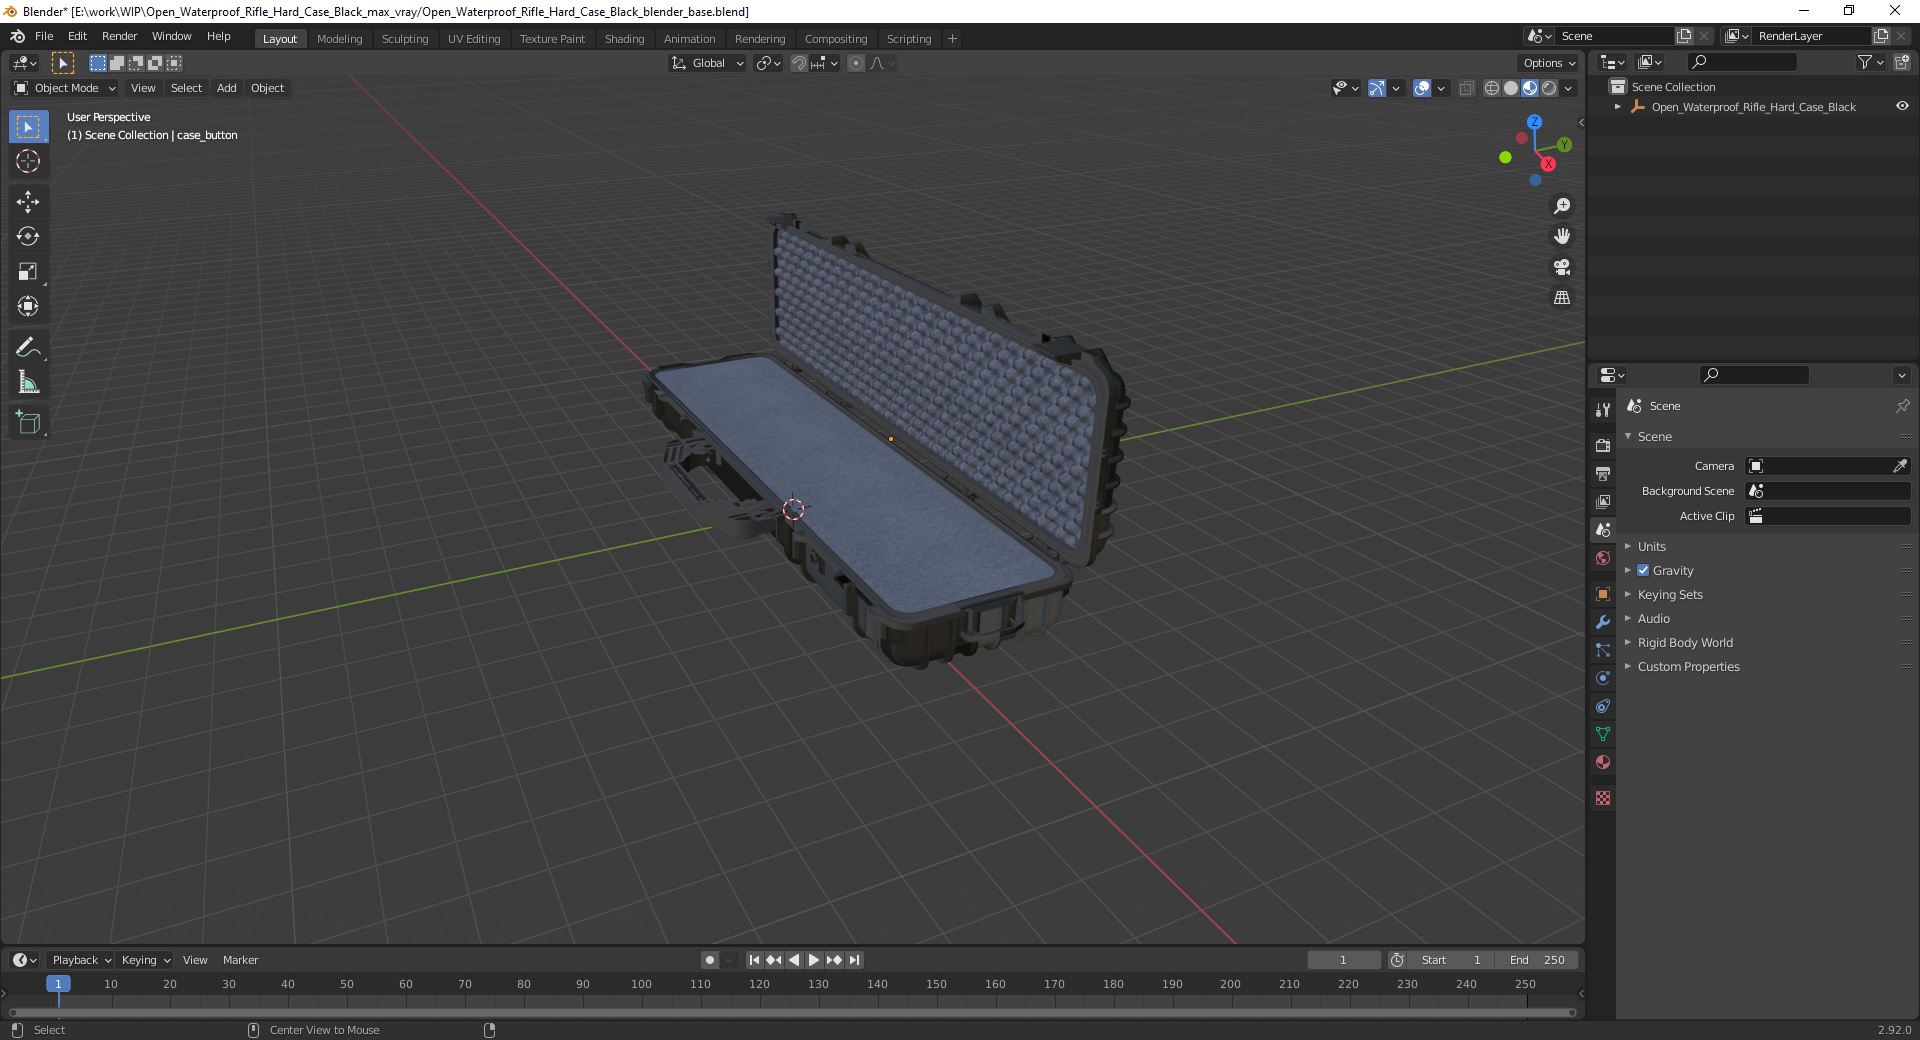
Task: Open the viewport Add menu
Action: 227,88
